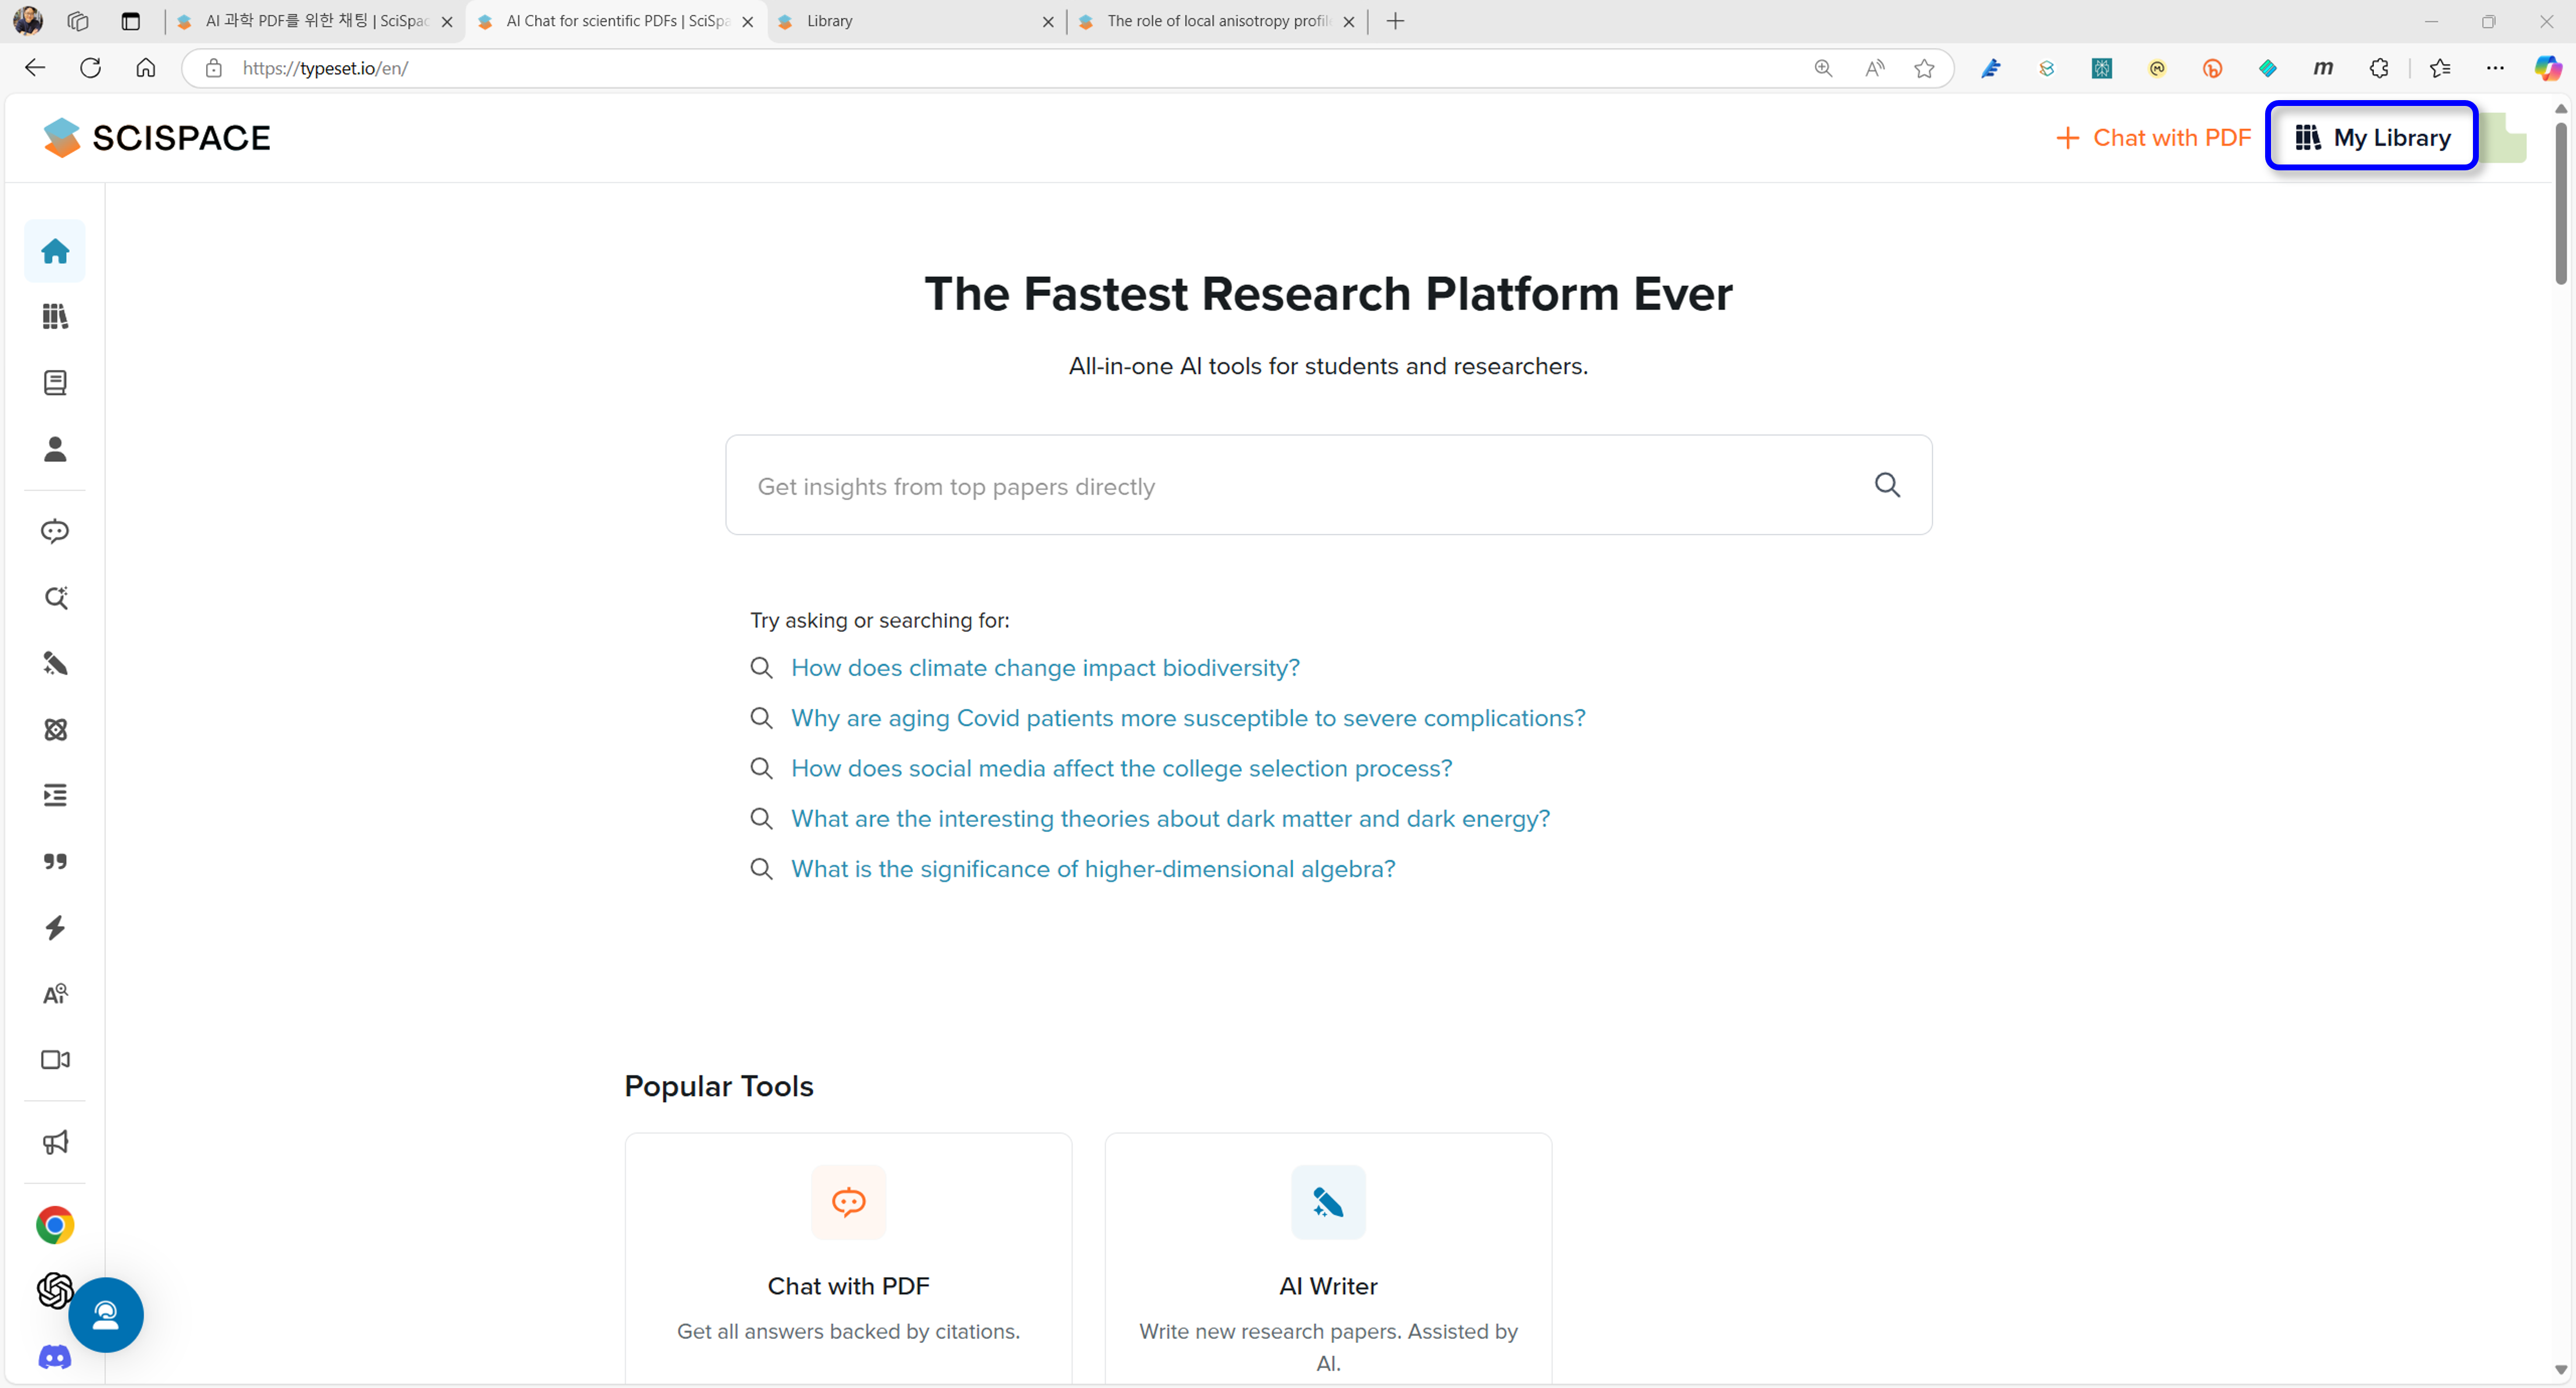The height and width of the screenshot is (1388, 2576).
Task: Click the blue AI Writer card icon
Action: (x=1328, y=1202)
